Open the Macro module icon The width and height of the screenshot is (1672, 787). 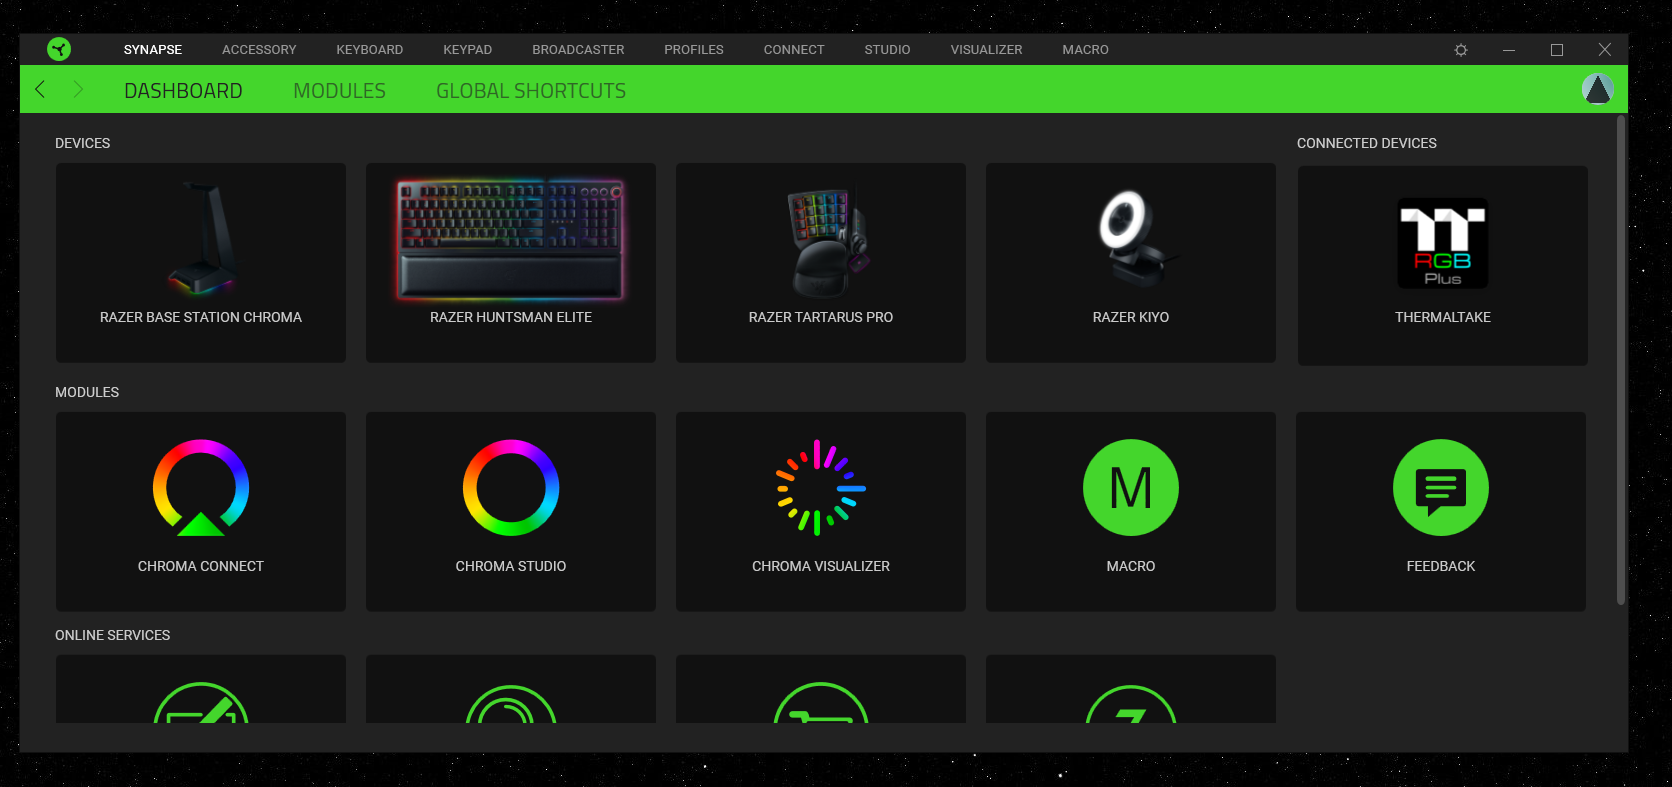click(1131, 488)
